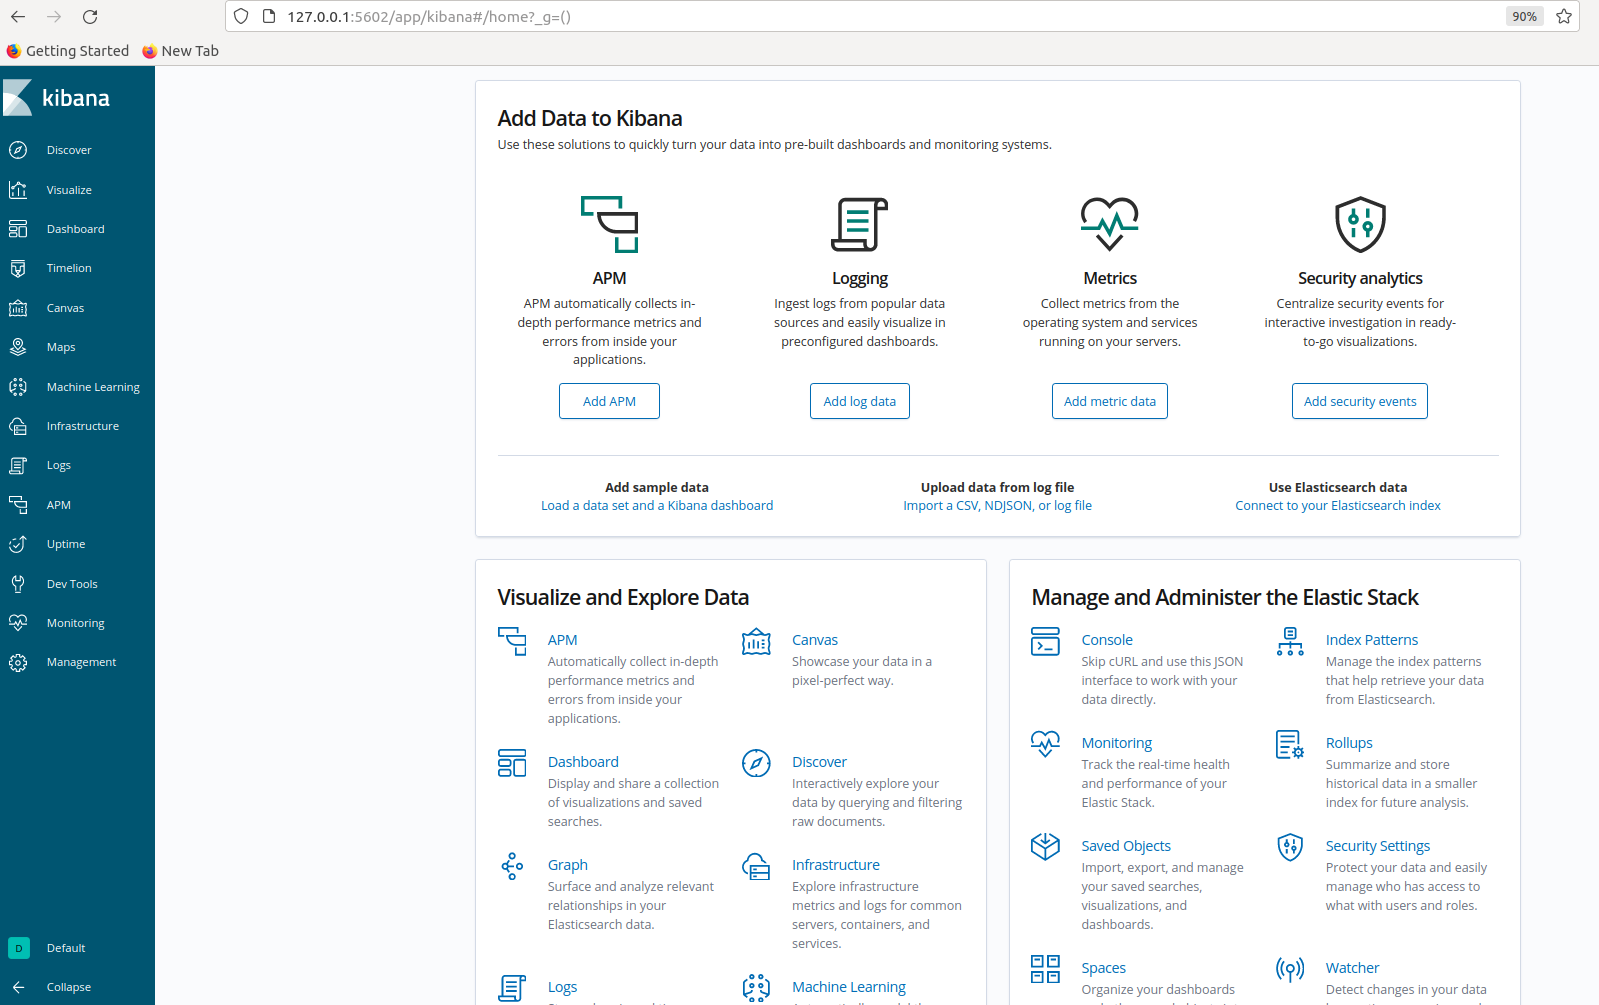Open the Logs icon in sidebar
This screenshot has height=1005, width=1599.
[x=18, y=465]
